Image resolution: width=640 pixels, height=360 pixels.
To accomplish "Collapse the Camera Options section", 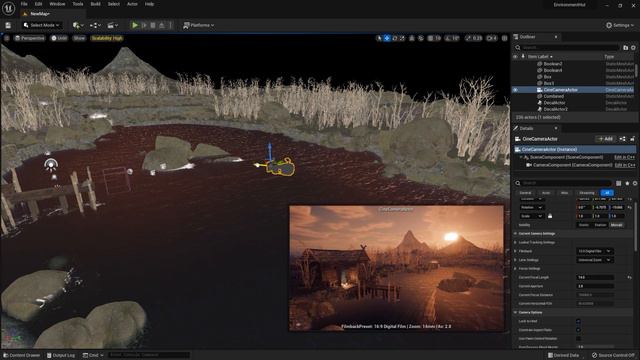I will click(x=516, y=313).
